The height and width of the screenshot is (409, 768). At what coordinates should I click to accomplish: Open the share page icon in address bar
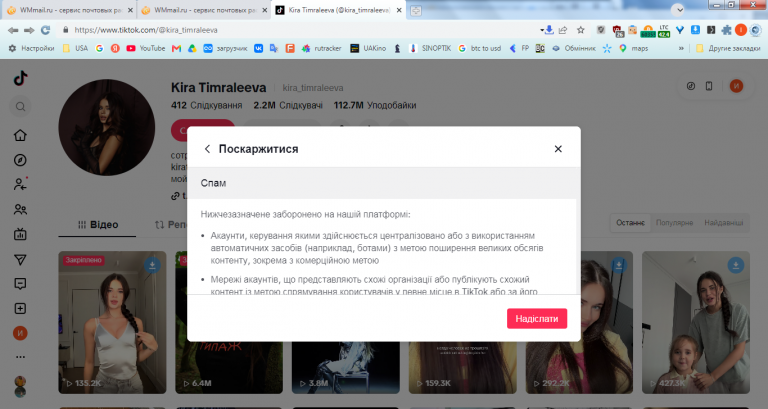(563, 30)
